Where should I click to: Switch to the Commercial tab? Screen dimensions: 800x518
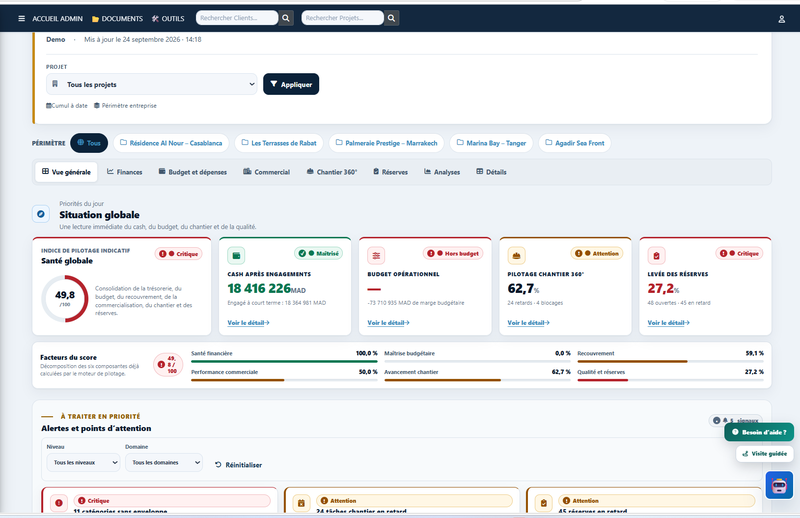(x=266, y=172)
